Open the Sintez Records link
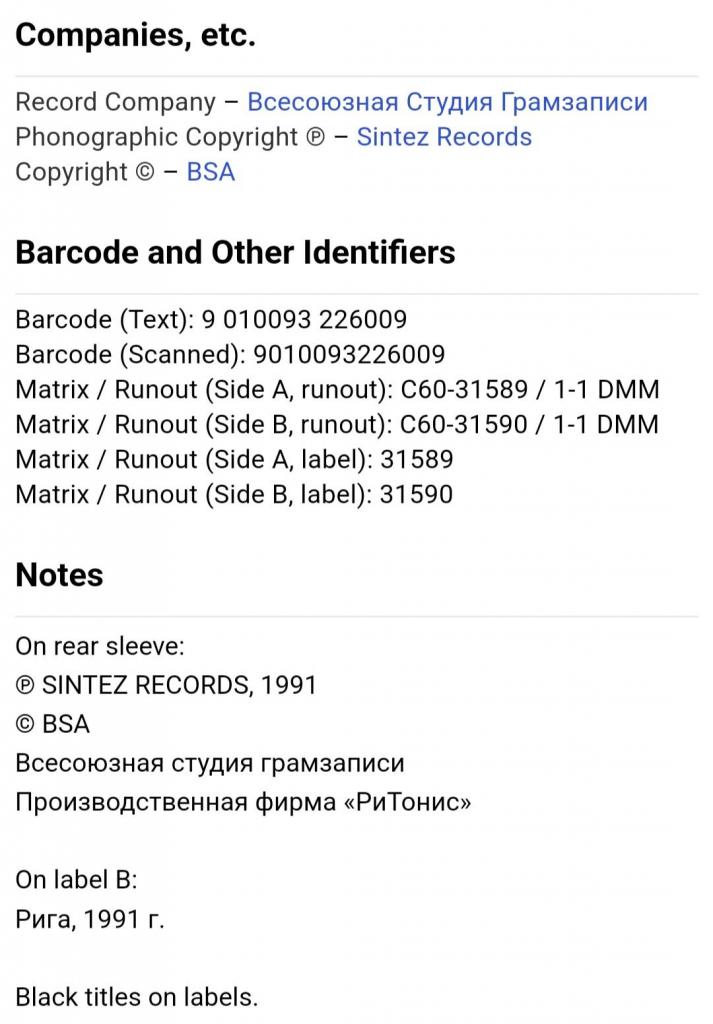 point(444,137)
